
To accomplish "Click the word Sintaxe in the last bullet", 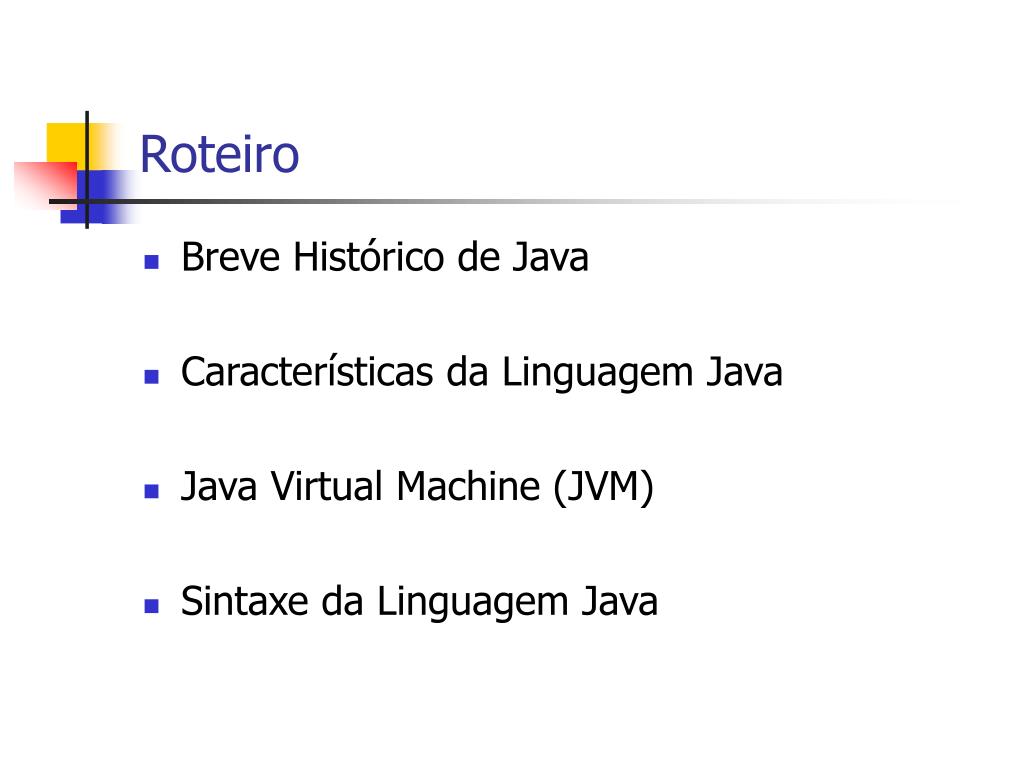I will 245,601.
